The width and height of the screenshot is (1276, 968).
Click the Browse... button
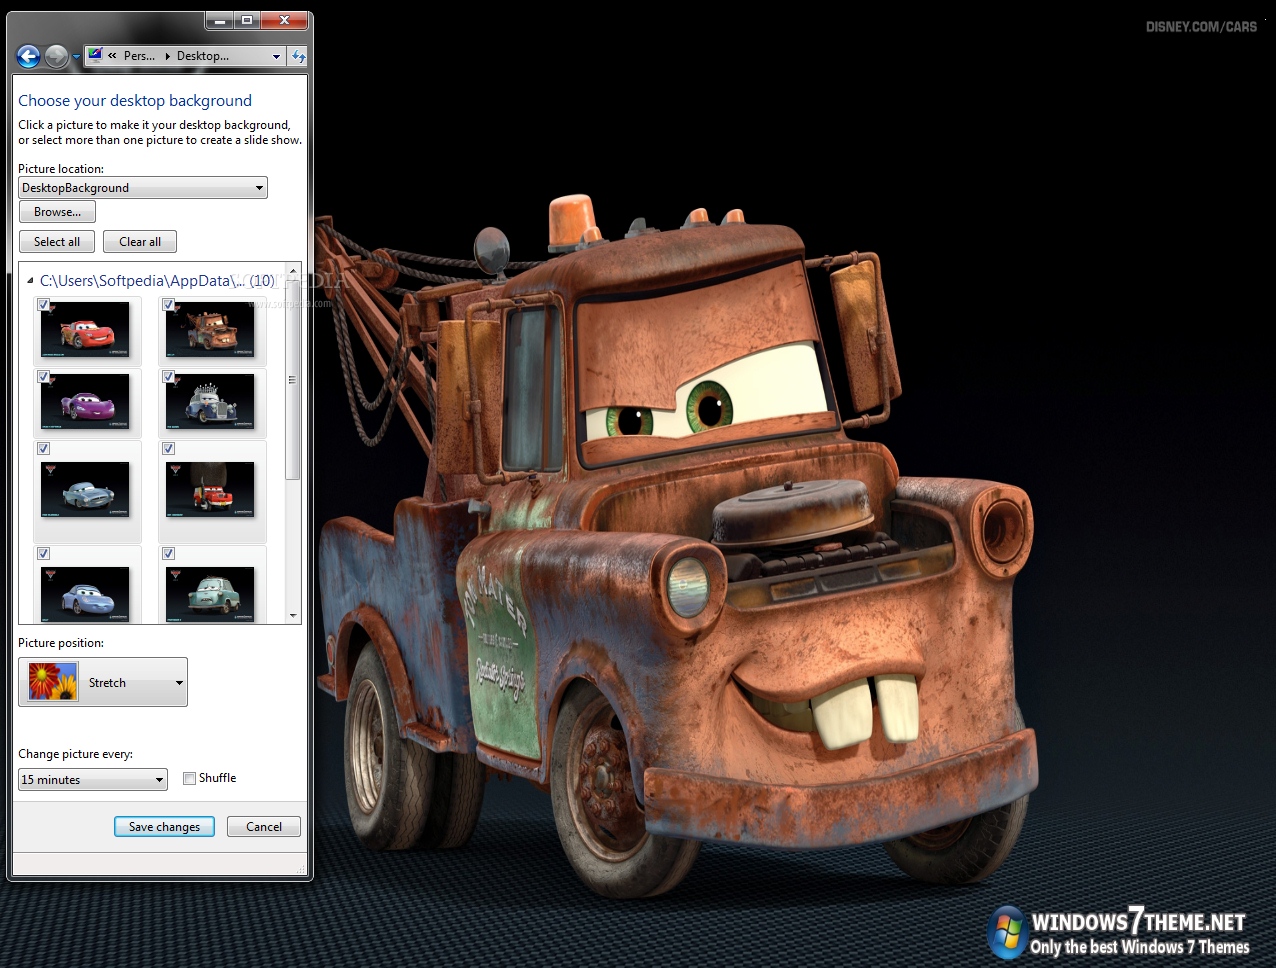[57, 212]
